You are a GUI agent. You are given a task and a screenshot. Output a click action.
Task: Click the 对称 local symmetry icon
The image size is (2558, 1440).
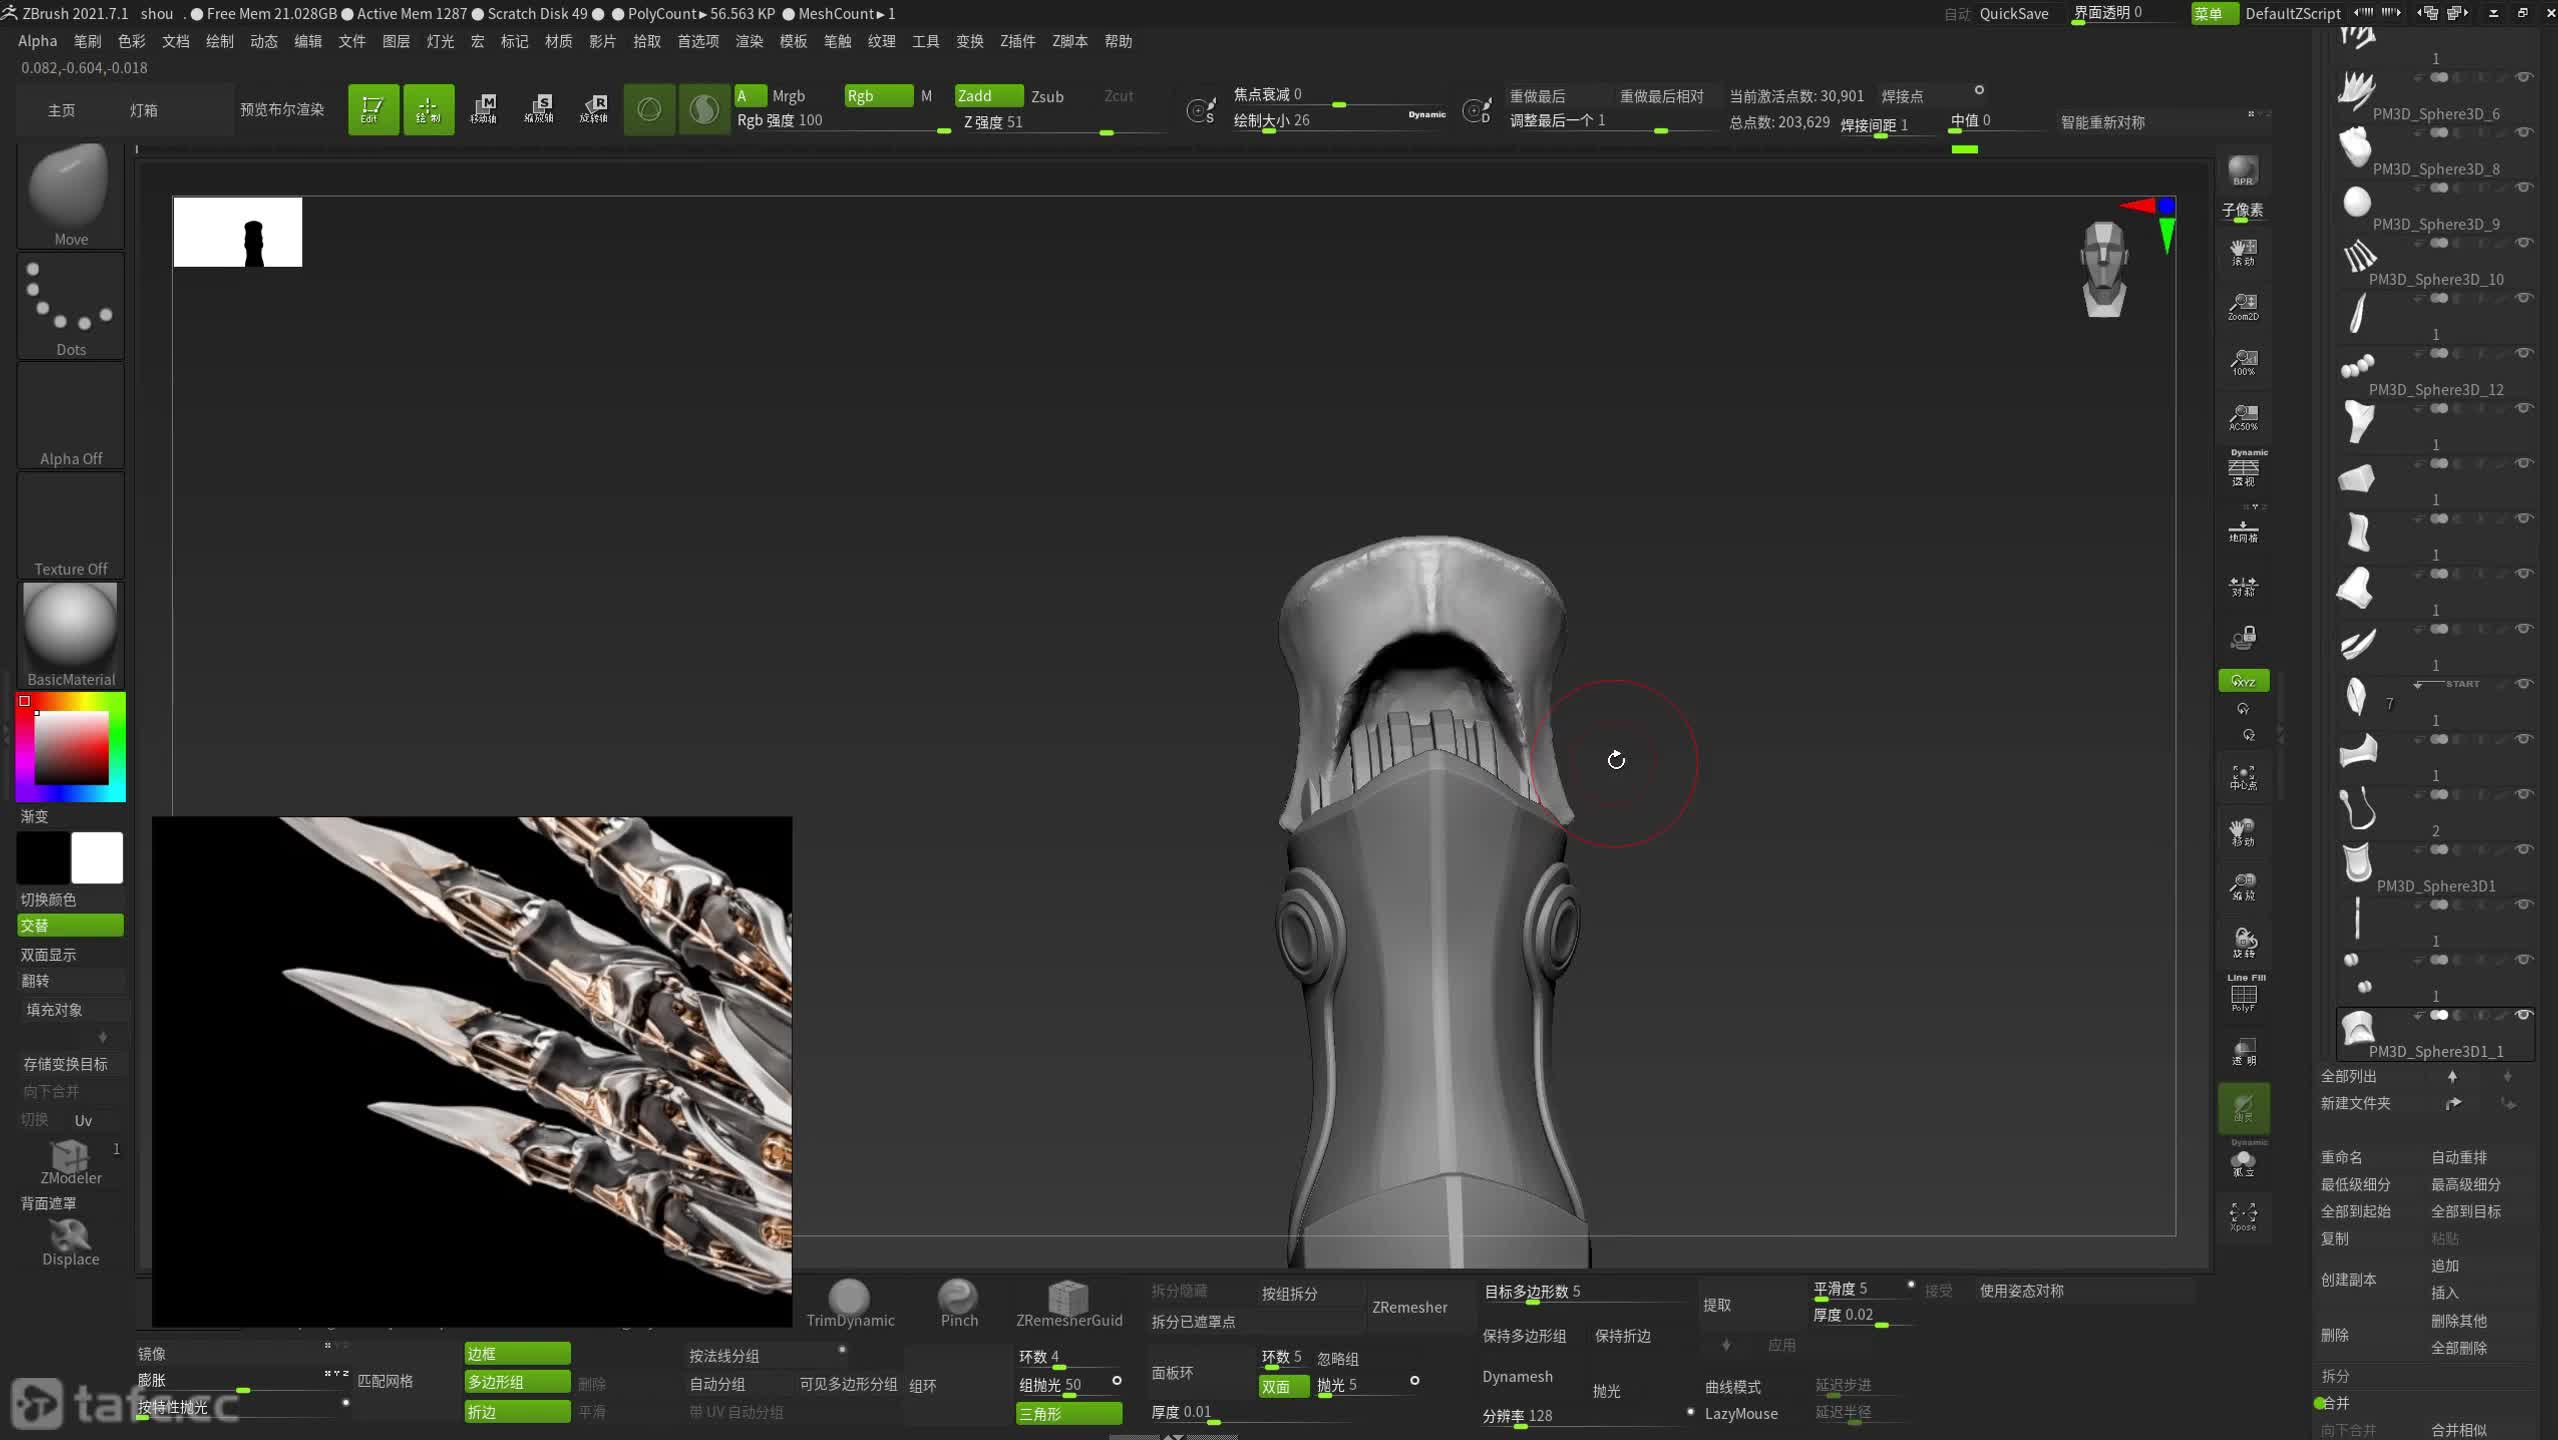click(2243, 586)
